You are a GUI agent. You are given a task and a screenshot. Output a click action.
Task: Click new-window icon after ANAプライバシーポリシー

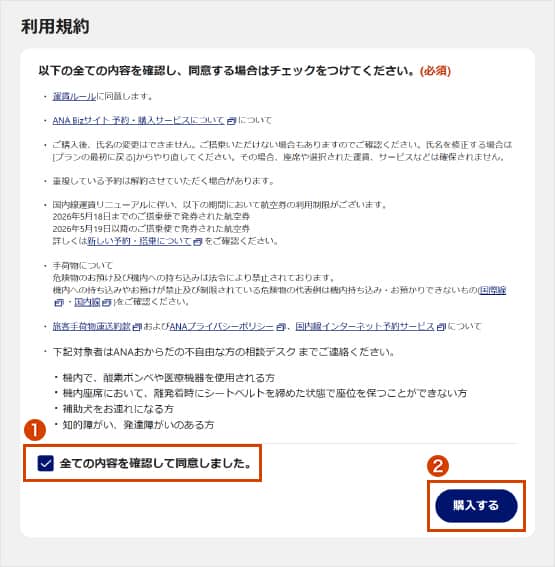coord(281,327)
